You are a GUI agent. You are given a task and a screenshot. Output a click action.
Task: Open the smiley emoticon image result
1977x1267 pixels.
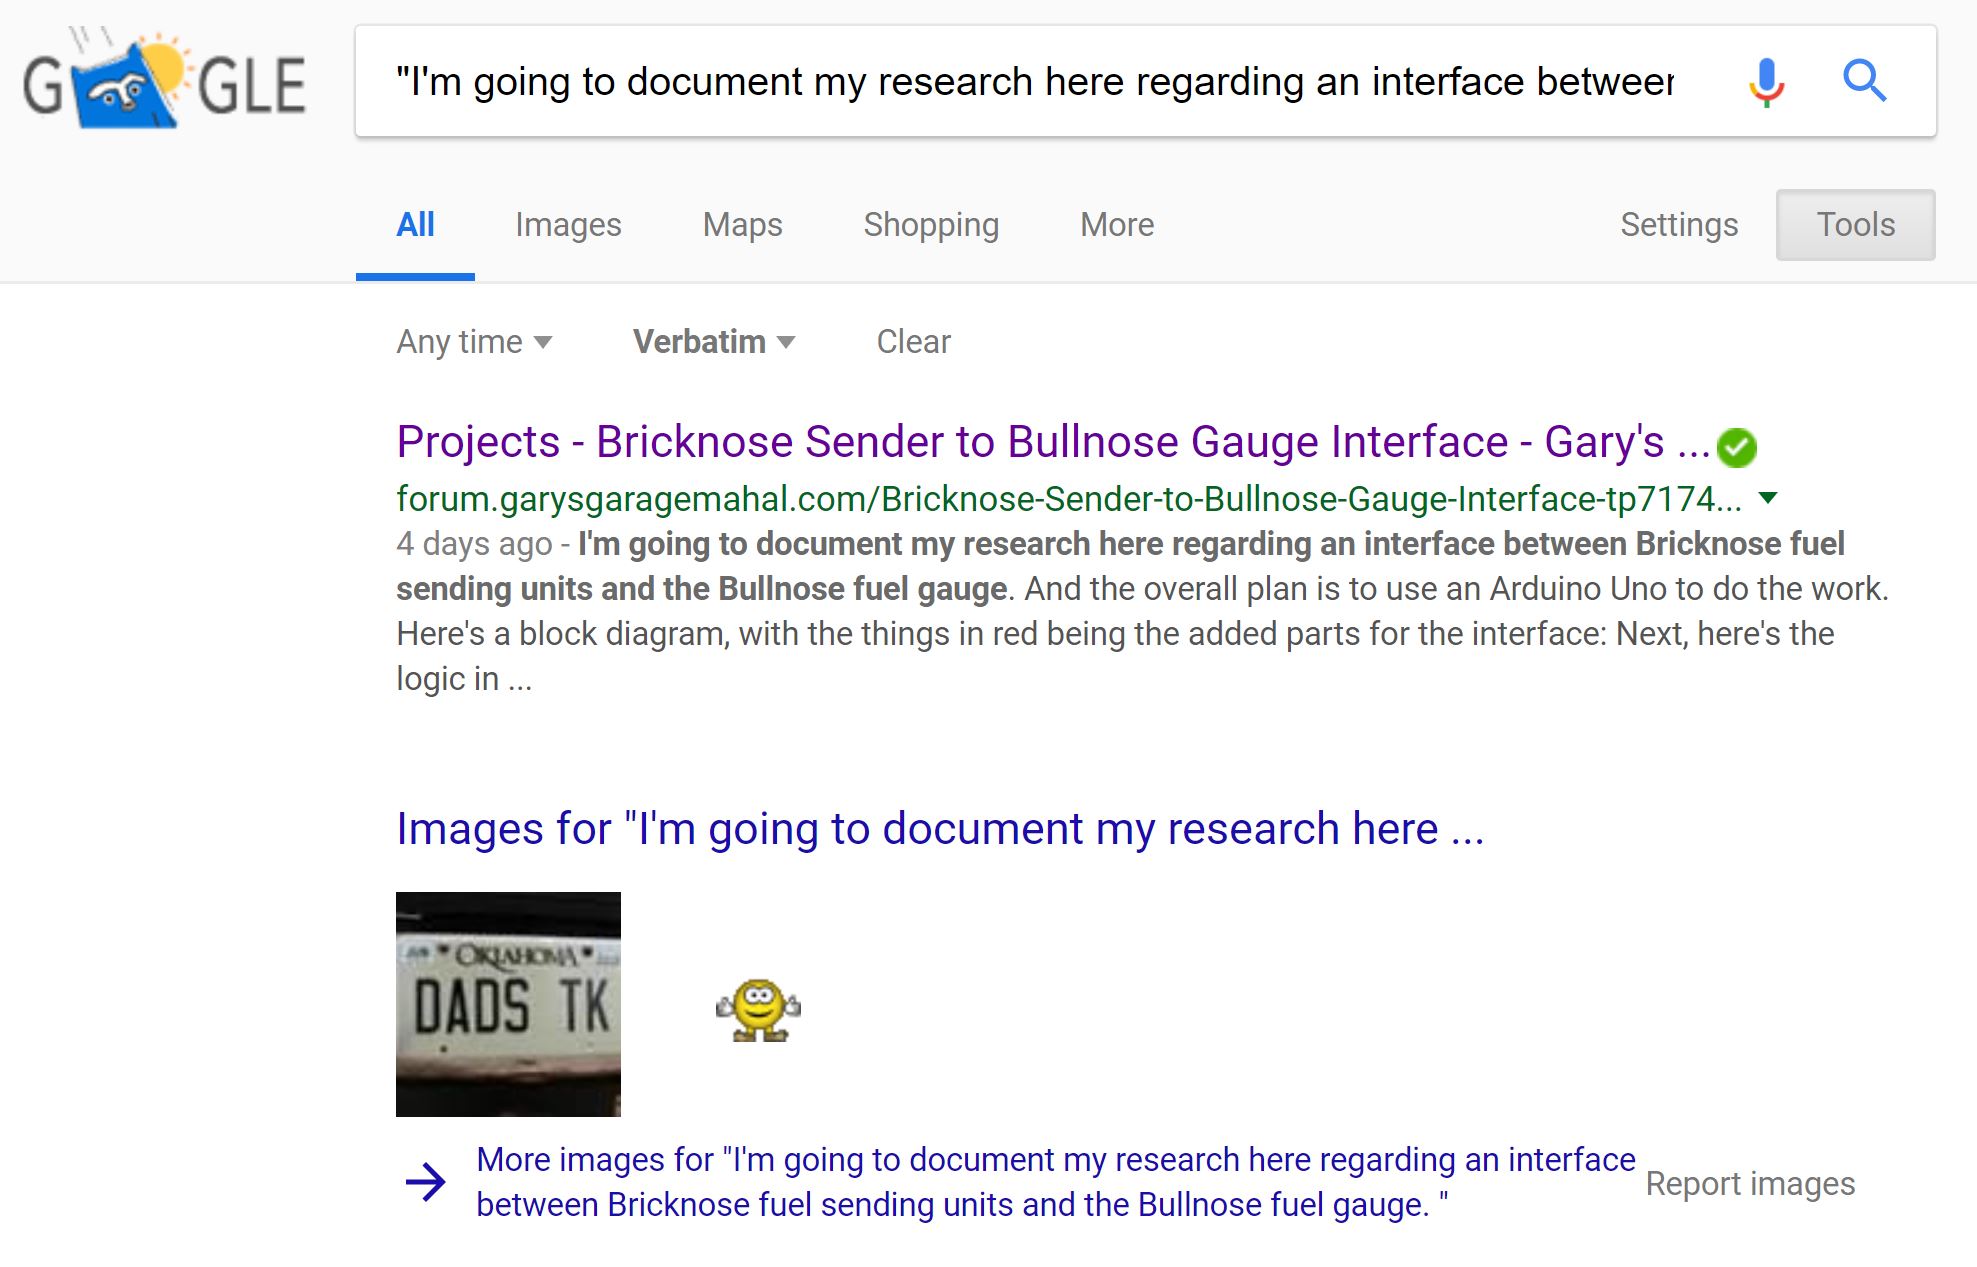[759, 1010]
